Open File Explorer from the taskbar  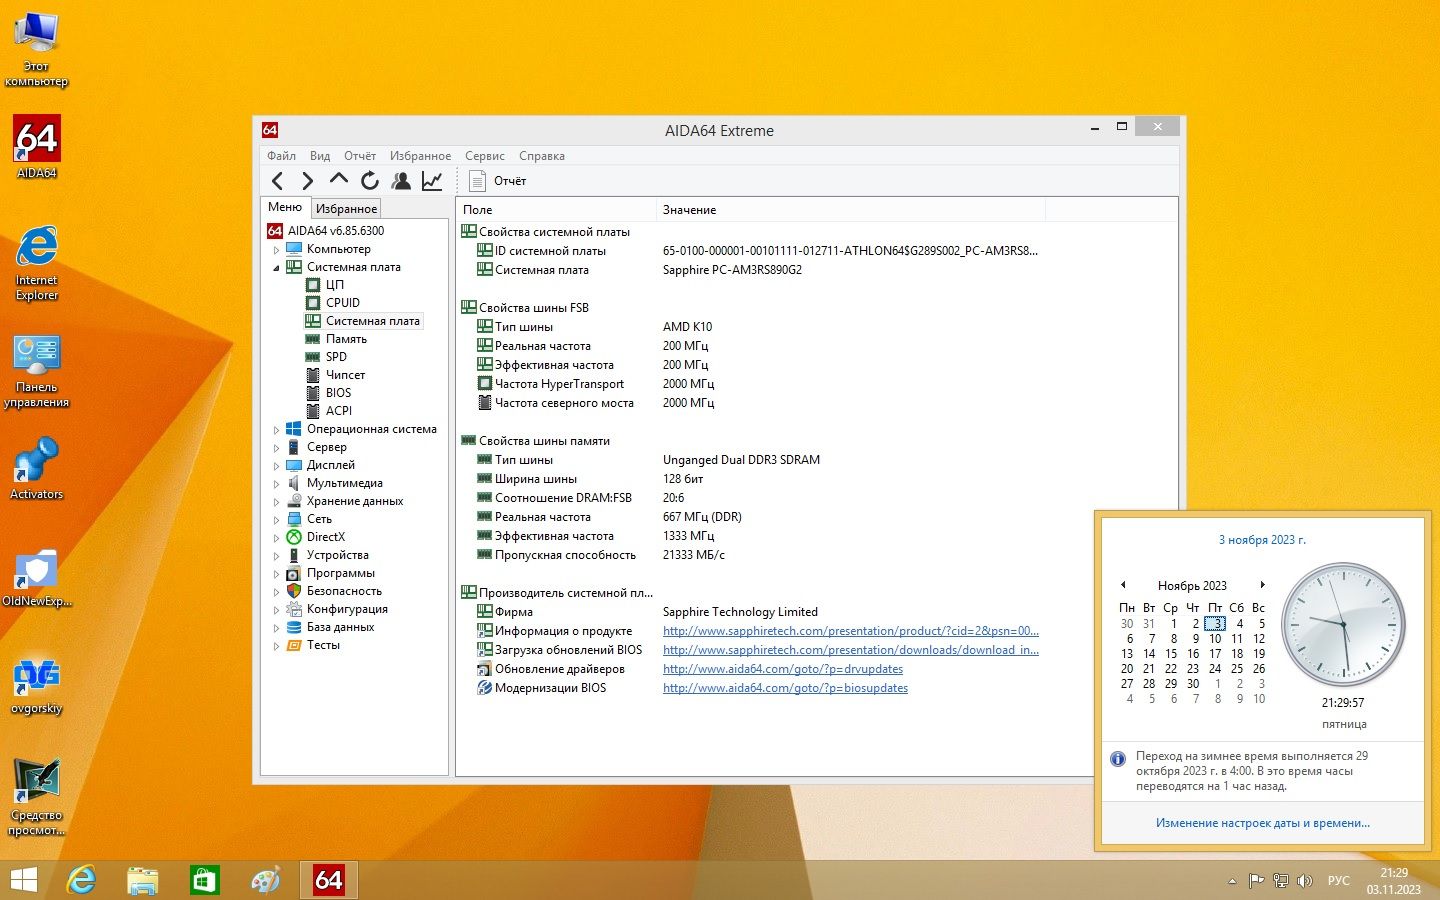(x=143, y=880)
